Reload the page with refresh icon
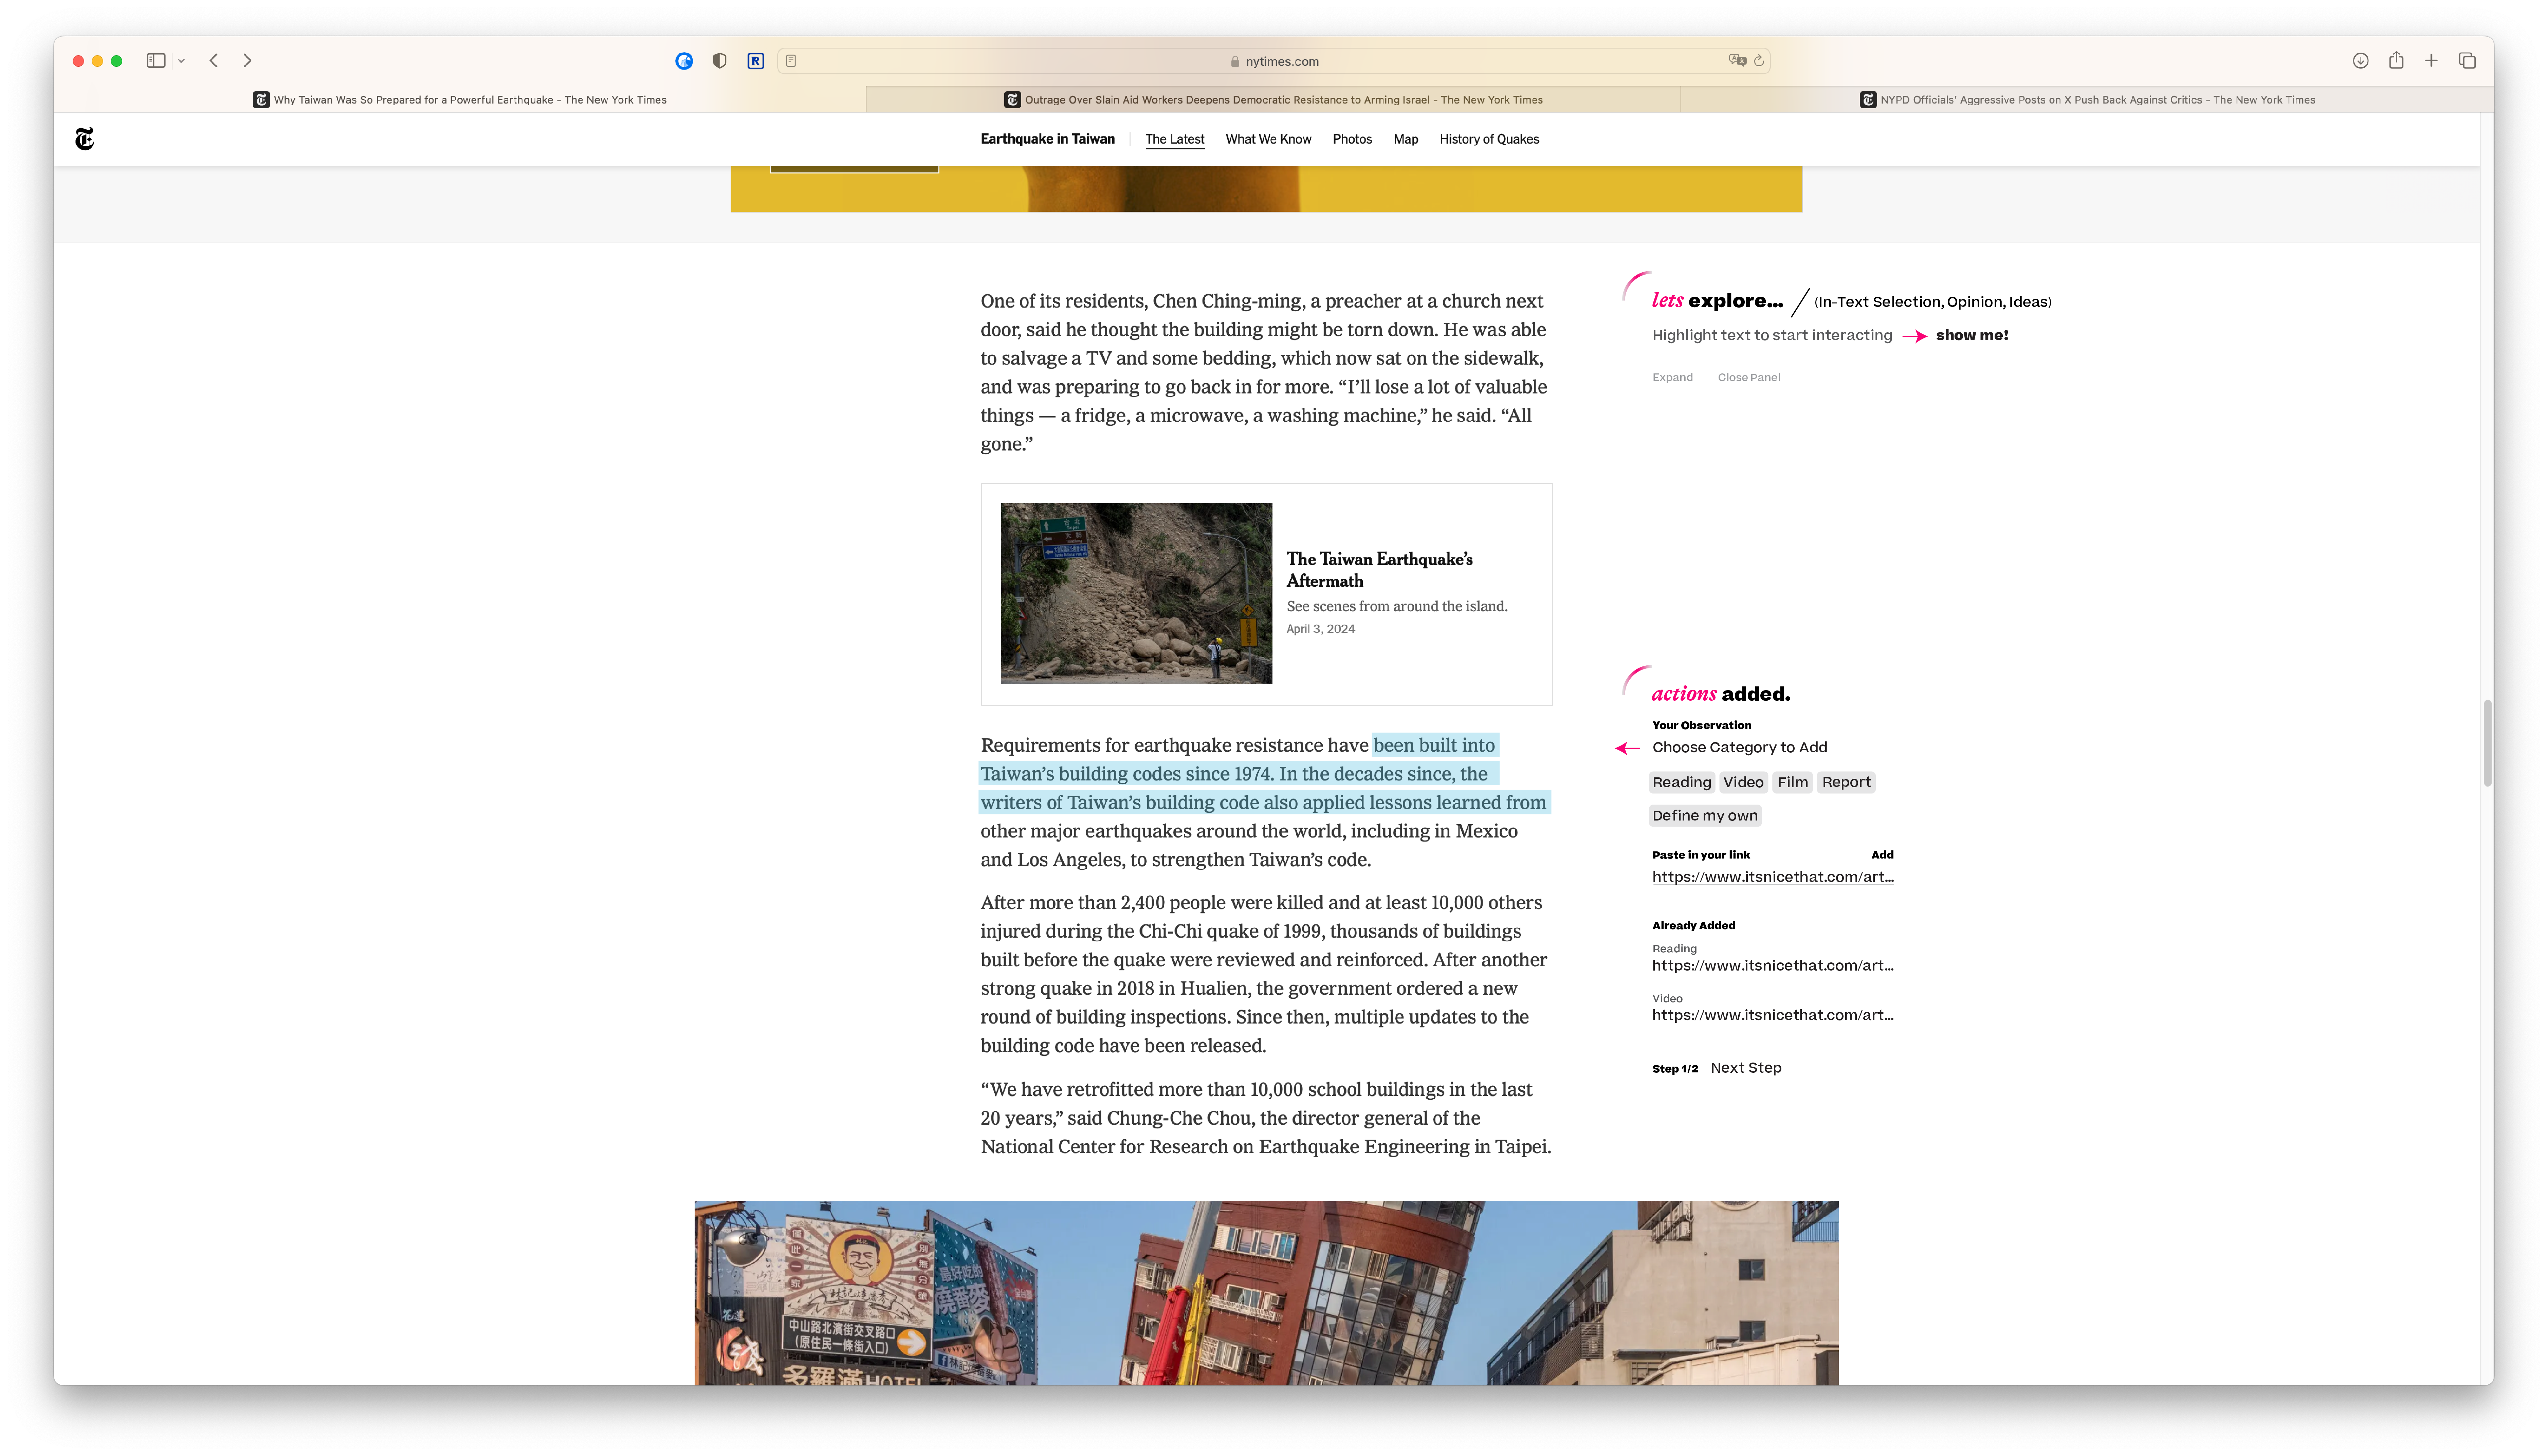Image resolution: width=2548 pixels, height=1456 pixels. click(1759, 61)
